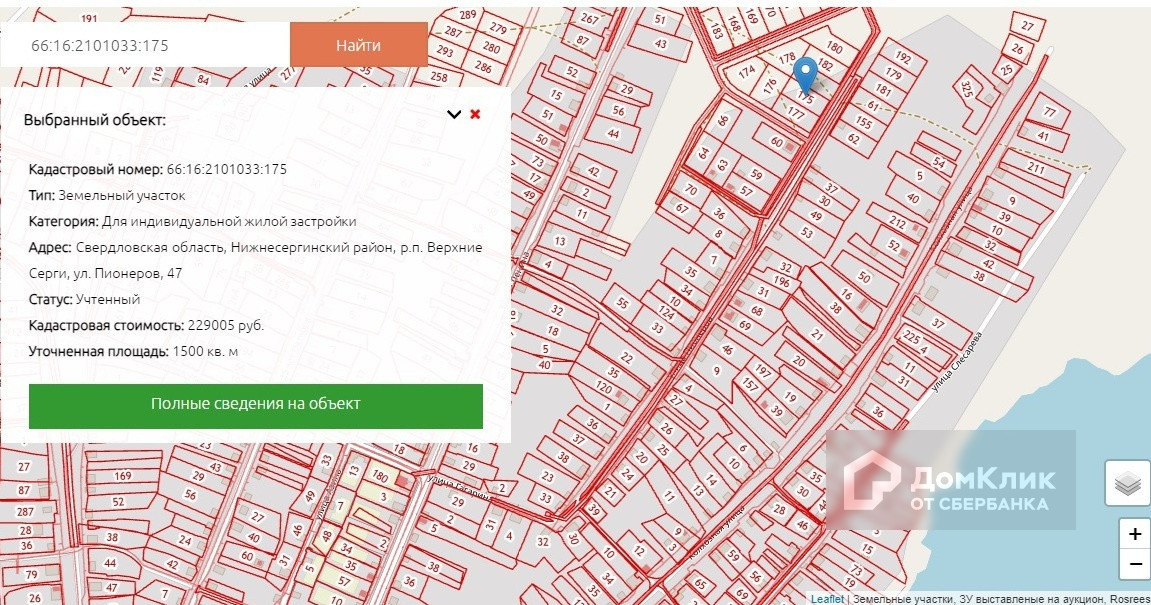Click parcel 289 at the map top

point(468,15)
